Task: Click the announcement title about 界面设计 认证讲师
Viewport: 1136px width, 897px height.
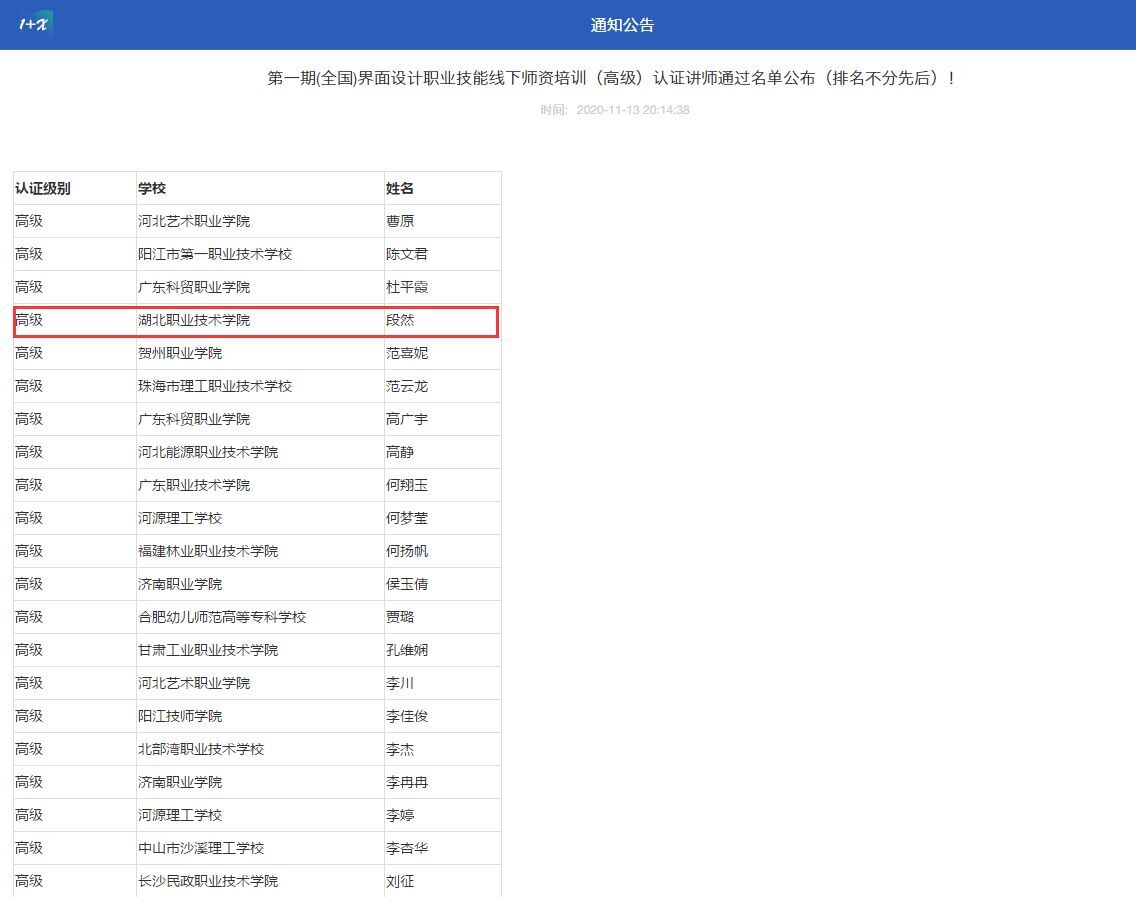Action: [611, 78]
